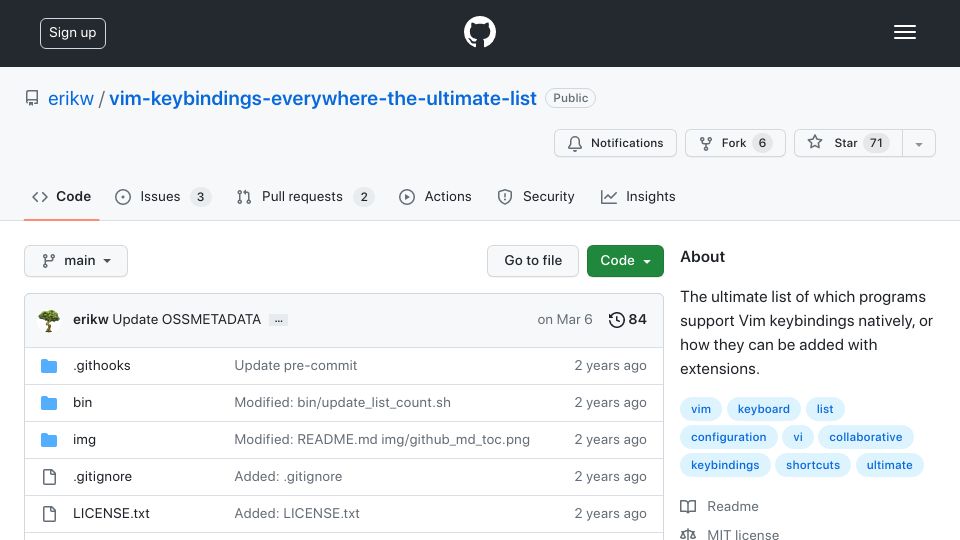The height and width of the screenshot is (540, 960).
Task: Click erikw's tree avatar image
Action: [49, 320]
